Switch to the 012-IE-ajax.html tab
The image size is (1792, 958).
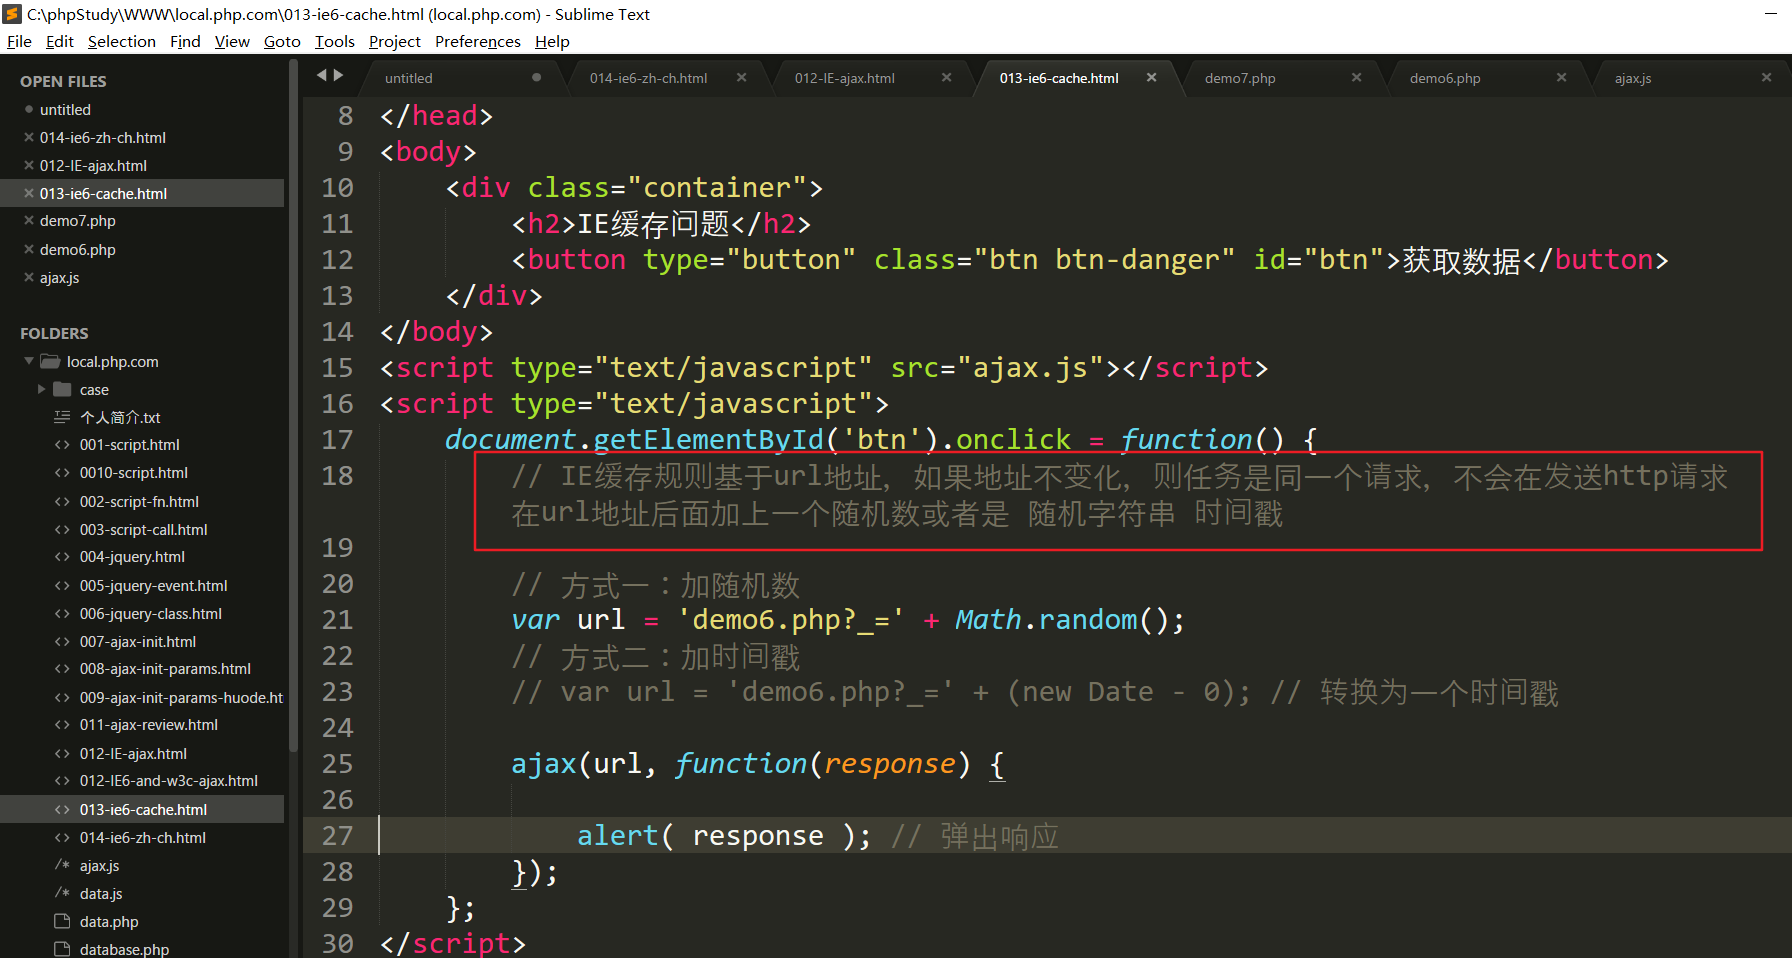pyautogui.click(x=844, y=78)
